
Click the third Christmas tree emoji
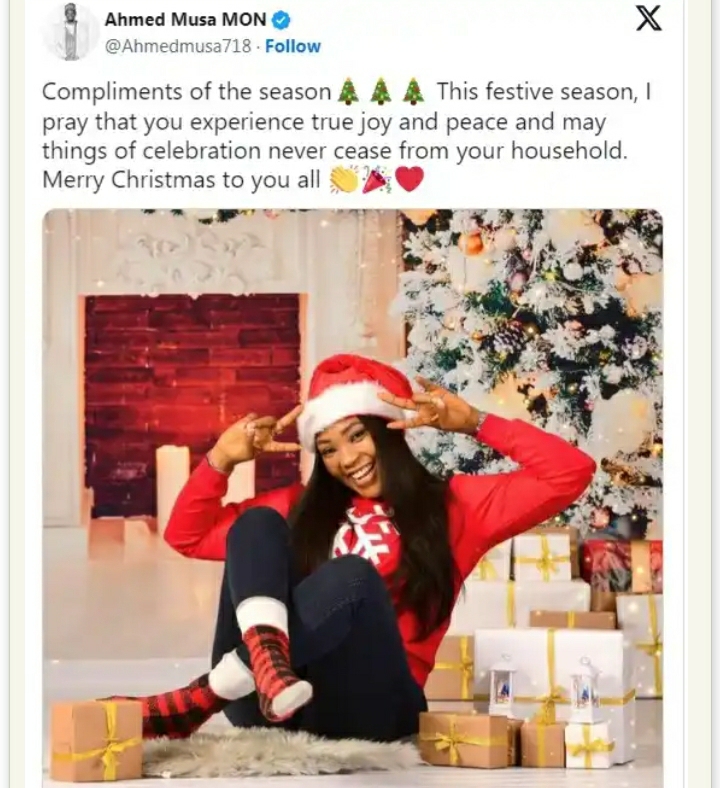(x=414, y=91)
